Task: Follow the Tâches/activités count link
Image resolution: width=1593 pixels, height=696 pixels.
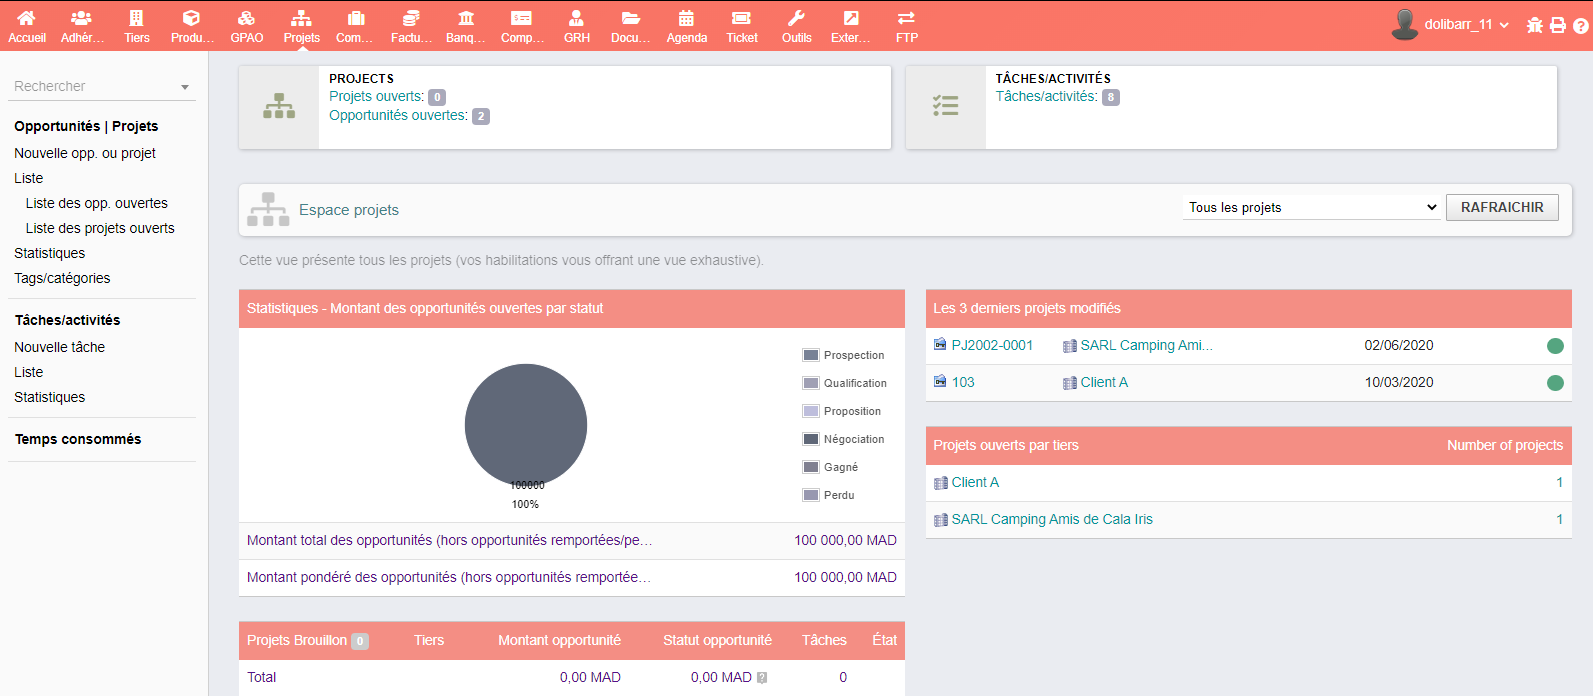Action: pos(1046,96)
